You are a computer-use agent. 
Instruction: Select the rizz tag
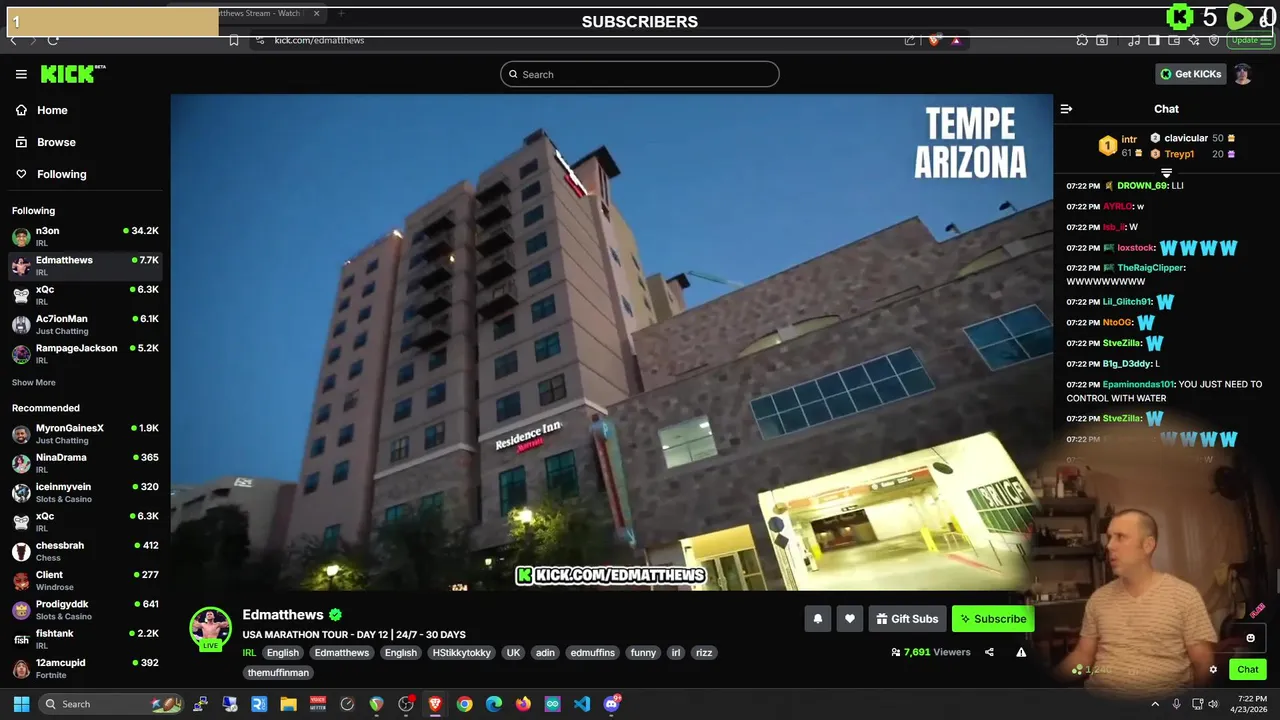704,652
